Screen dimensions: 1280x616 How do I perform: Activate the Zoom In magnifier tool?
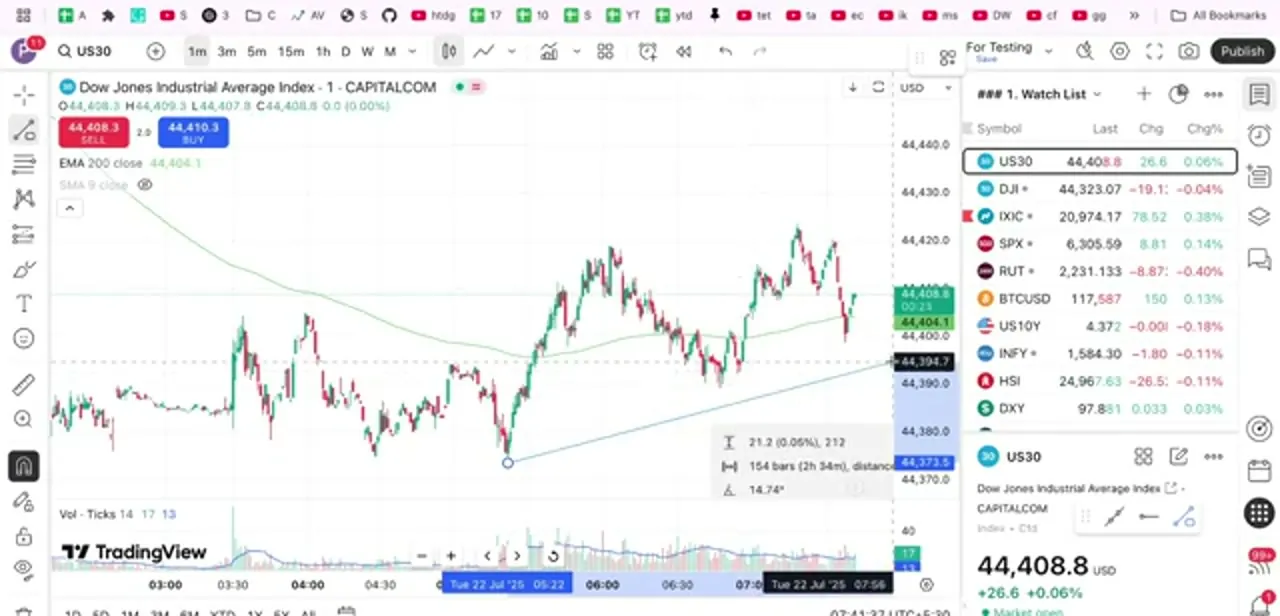pyautogui.click(x=24, y=419)
